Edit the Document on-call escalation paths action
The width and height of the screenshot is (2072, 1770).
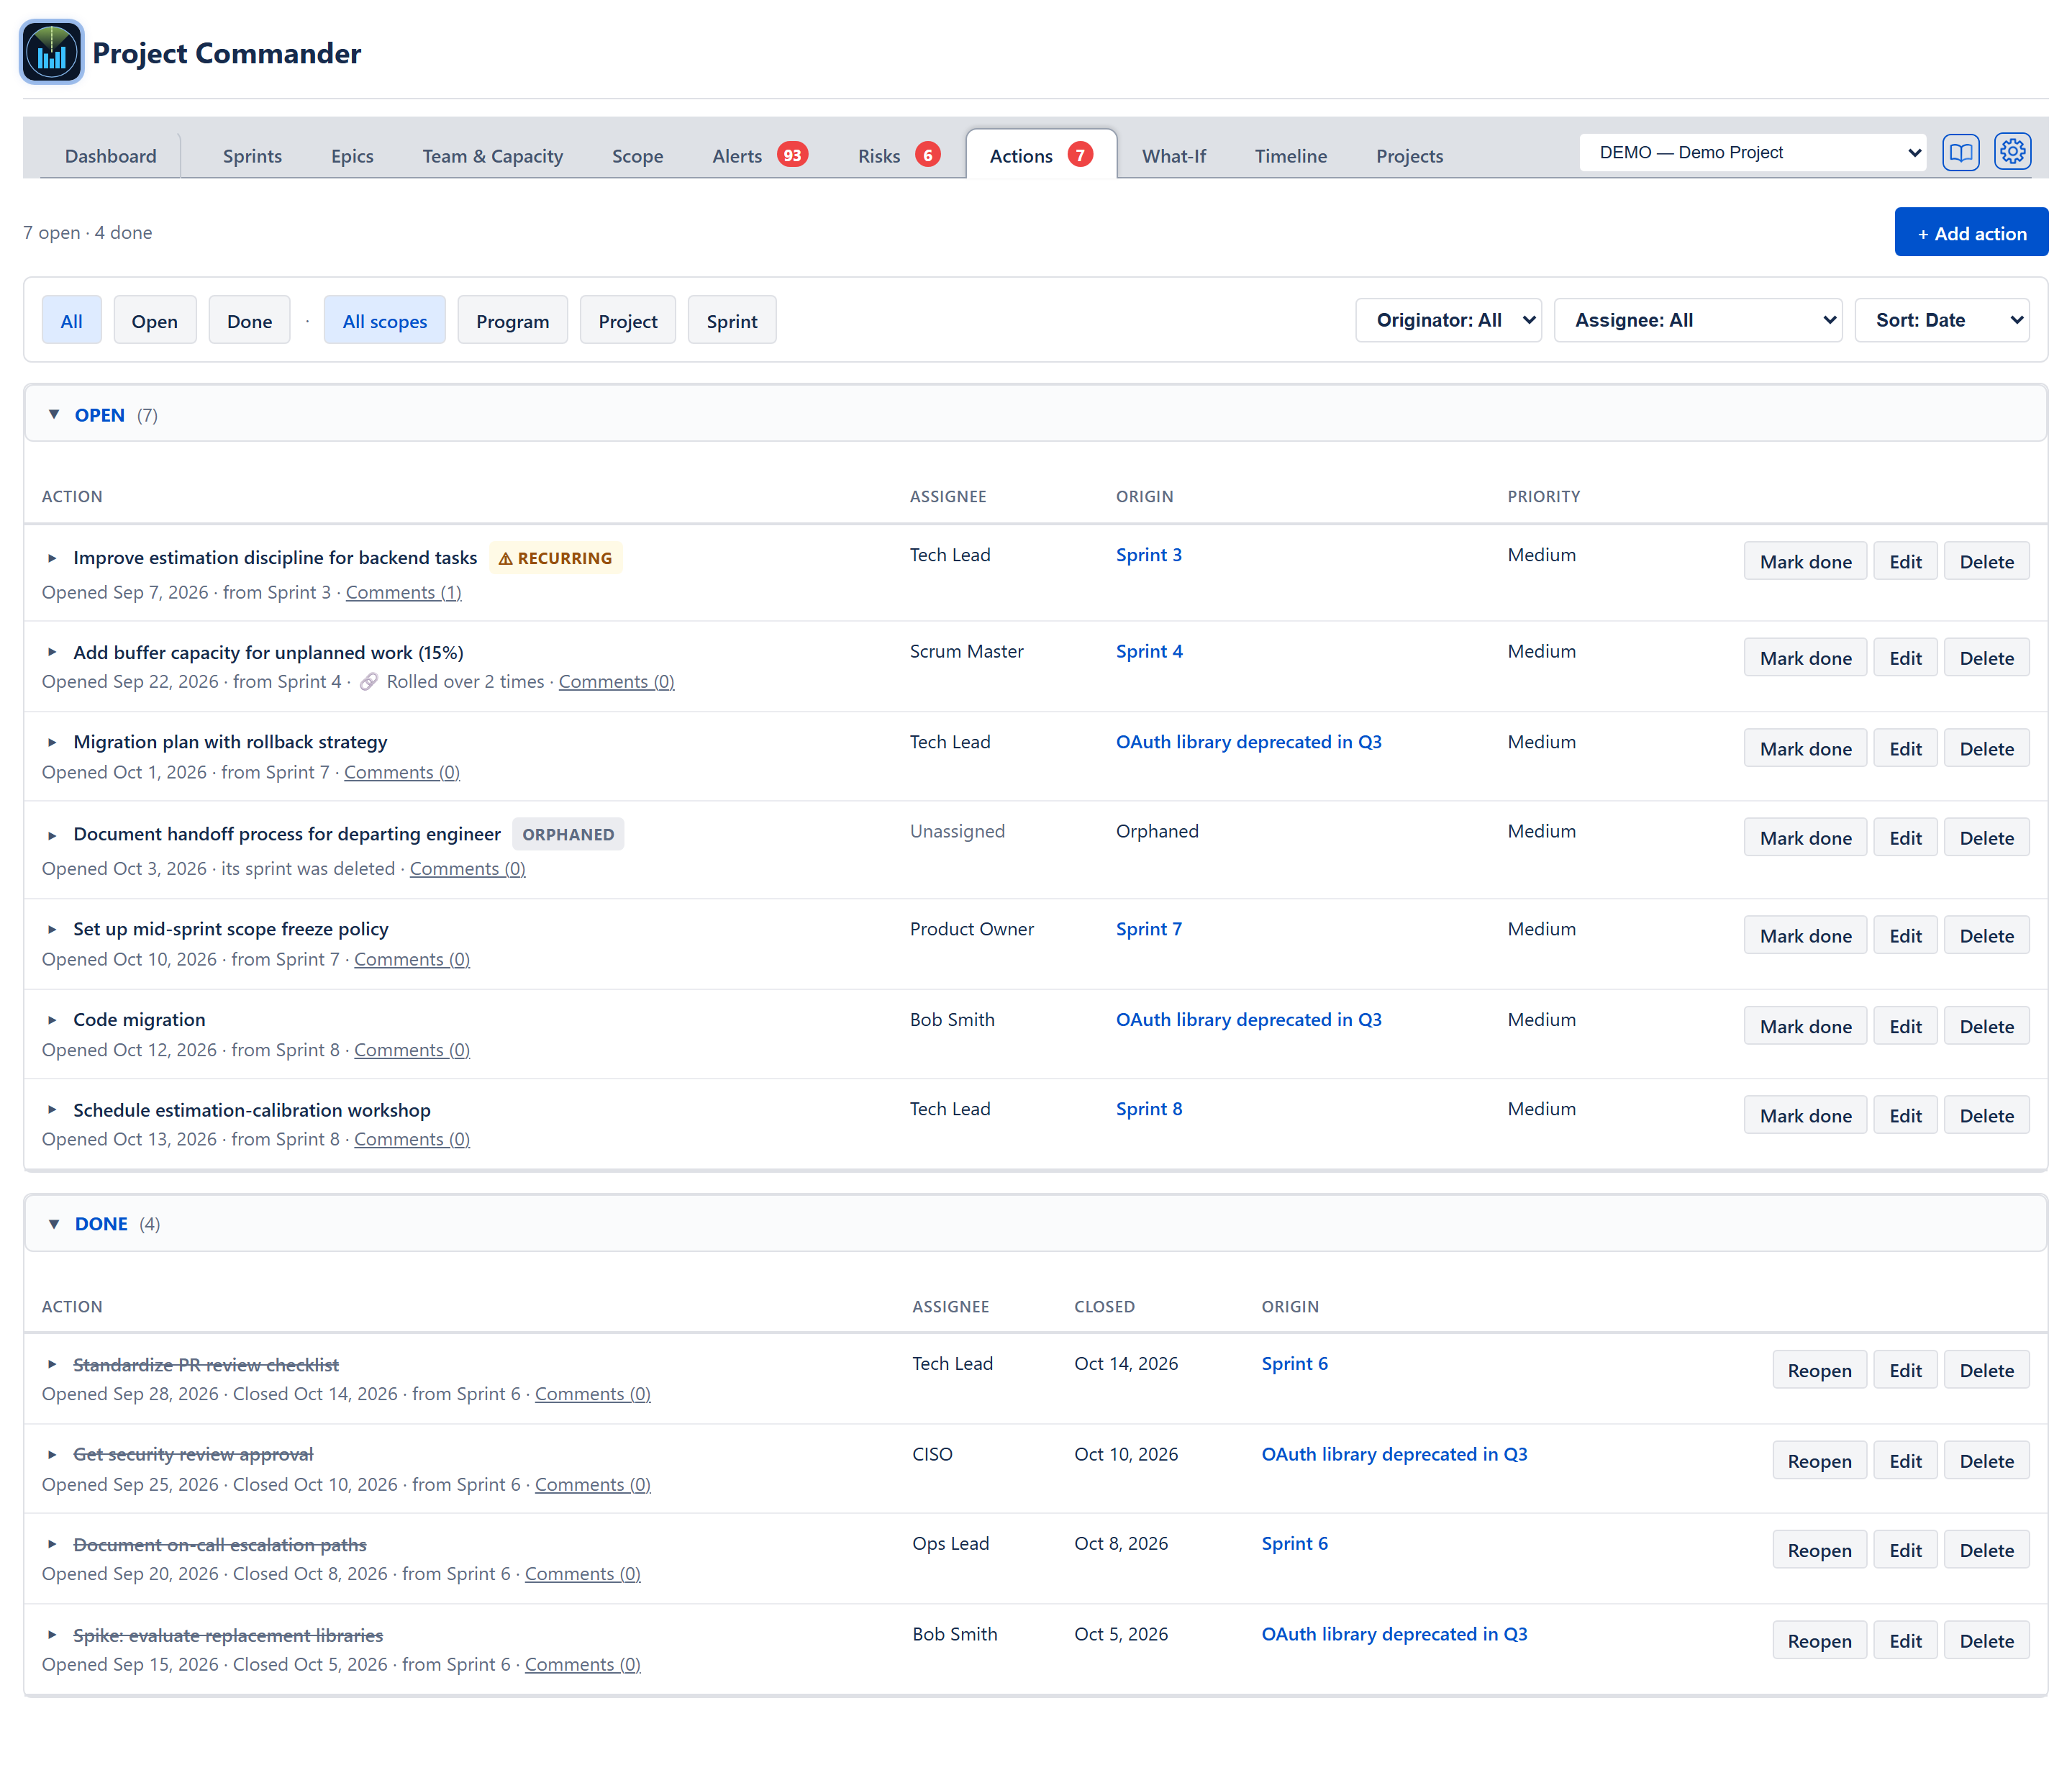[1905, 1550]
